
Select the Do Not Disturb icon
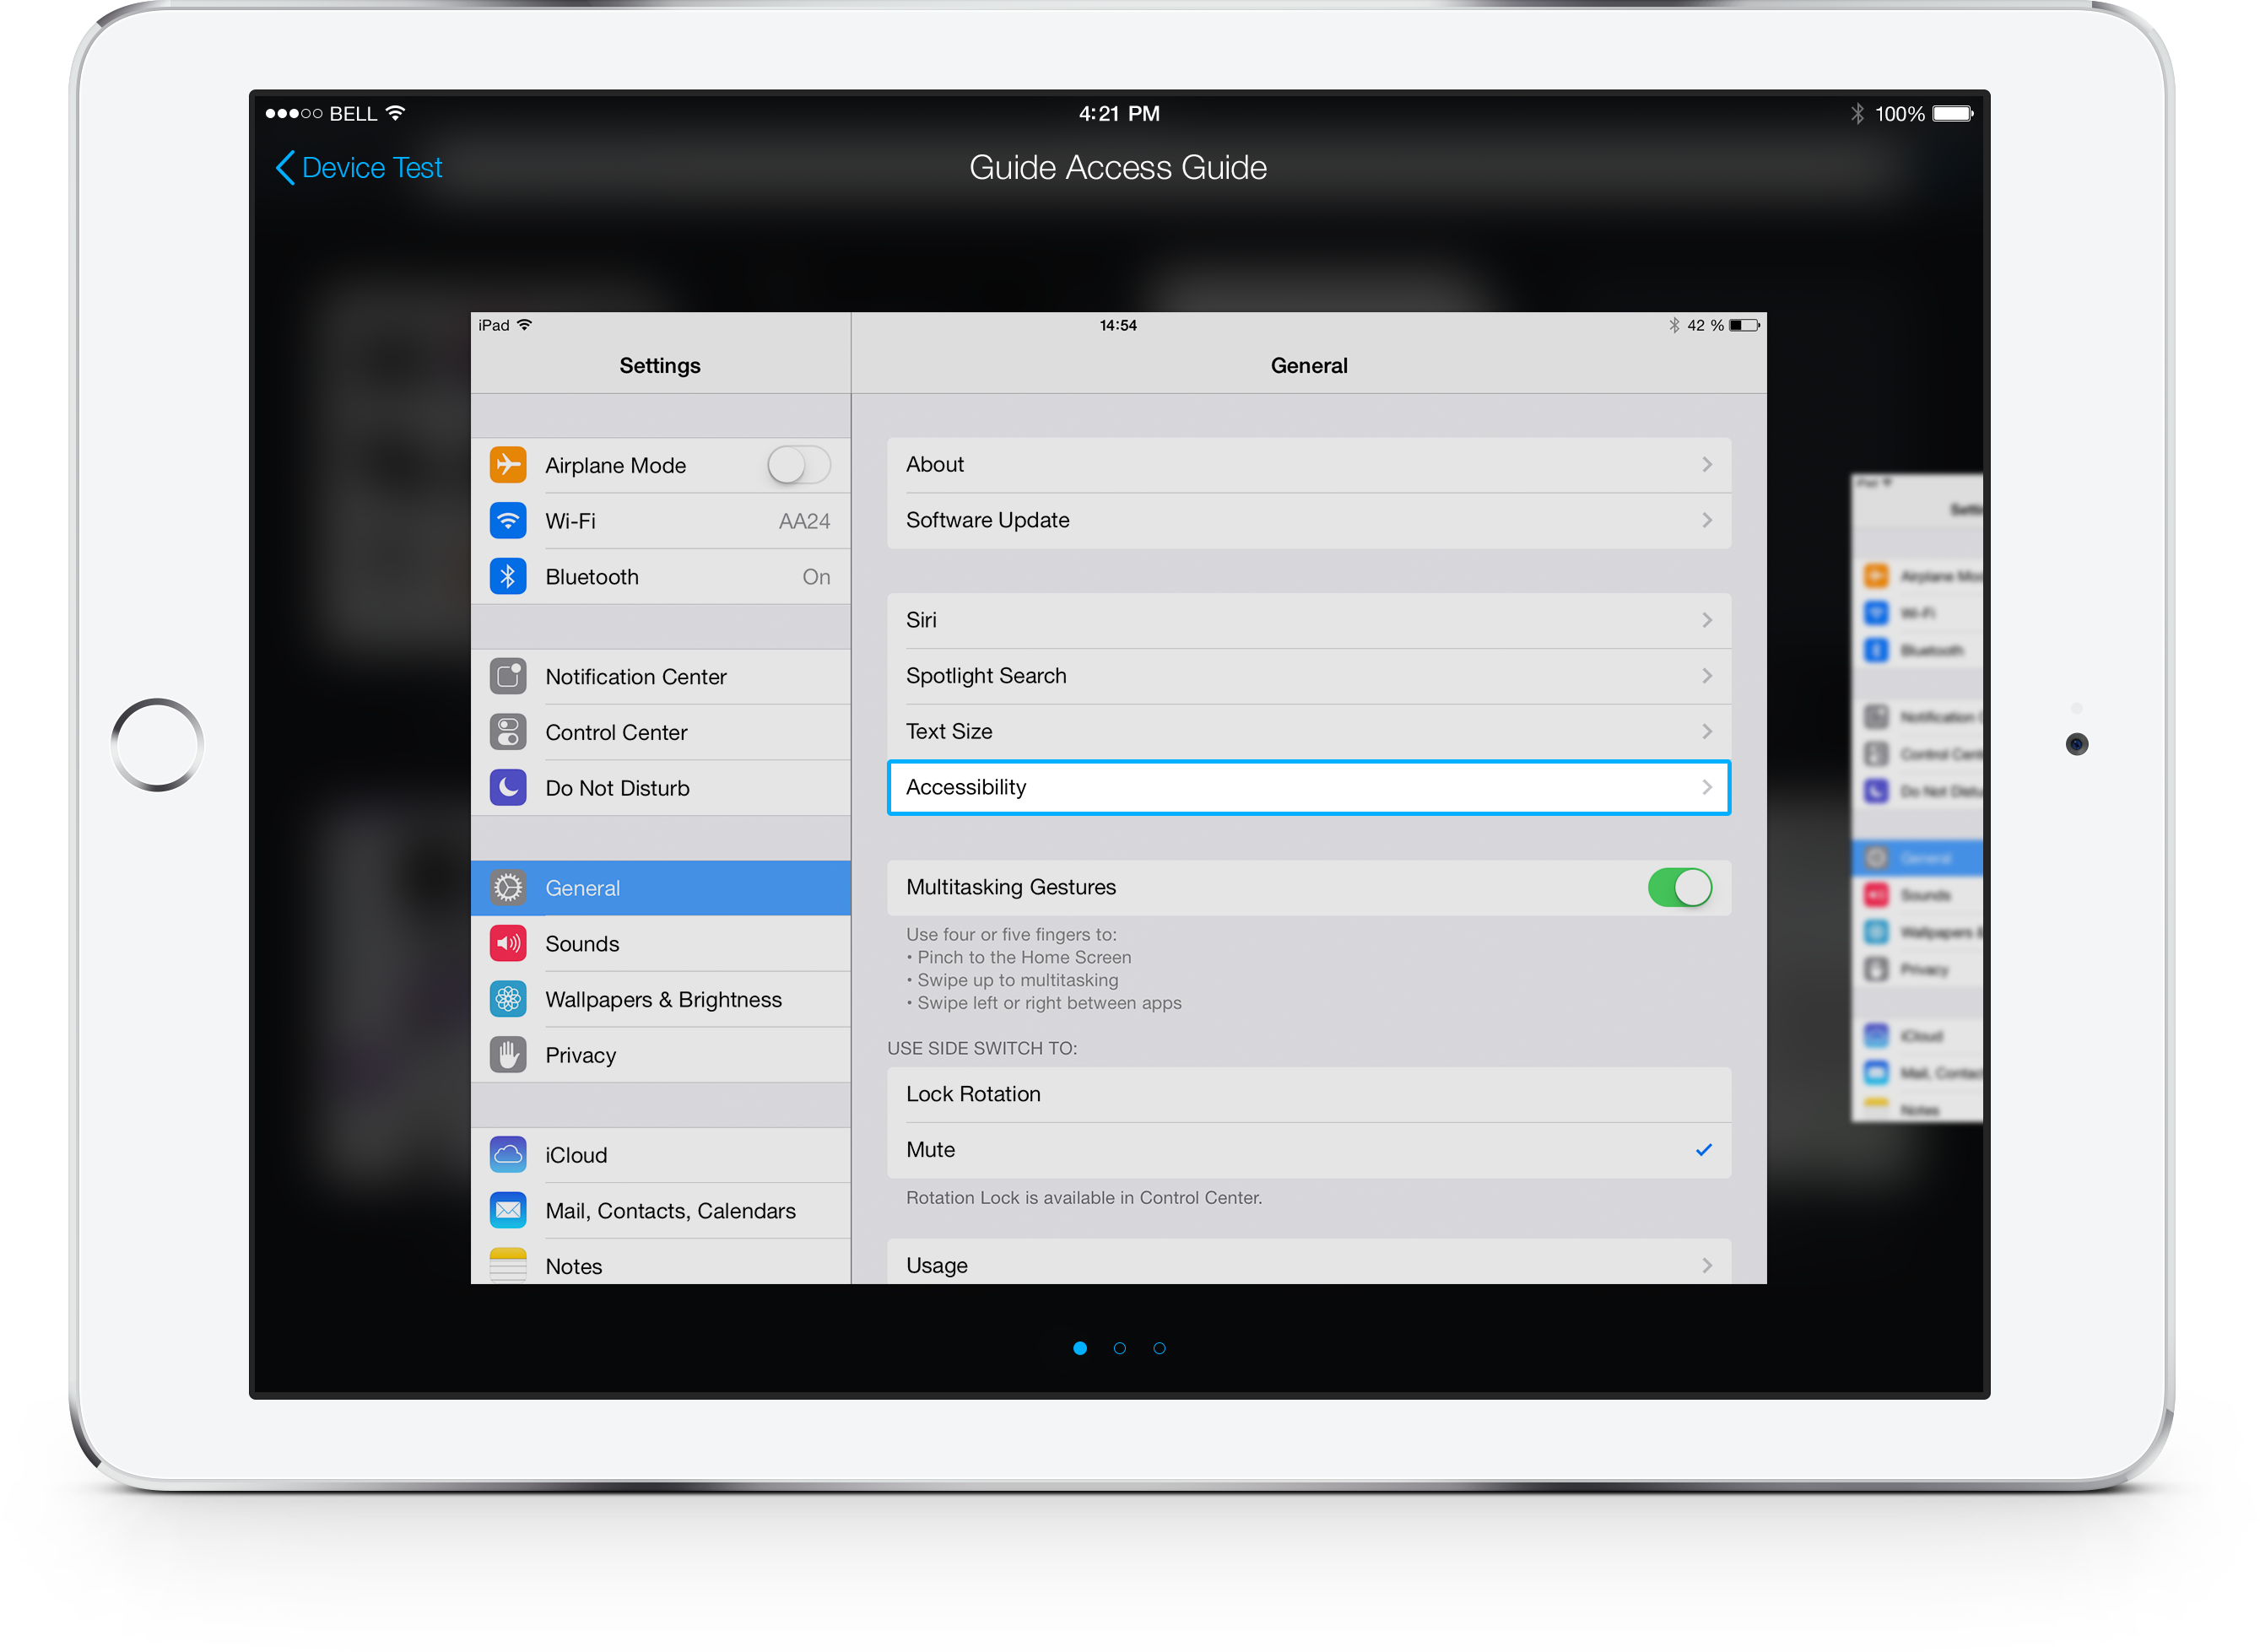pyautogui.click(x=514, y=786)
